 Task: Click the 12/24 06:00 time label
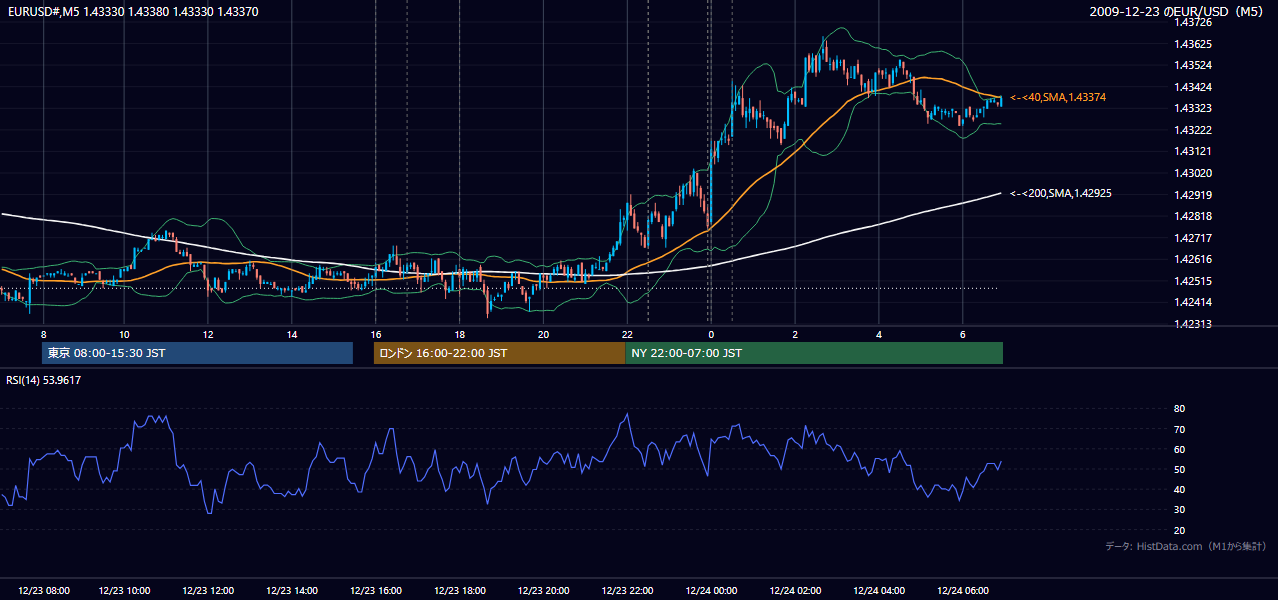963,591
